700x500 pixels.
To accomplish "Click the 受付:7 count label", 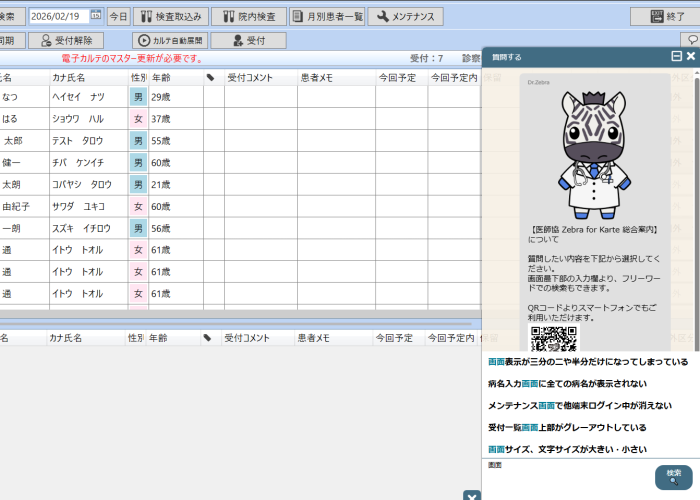I will point(426,58).
